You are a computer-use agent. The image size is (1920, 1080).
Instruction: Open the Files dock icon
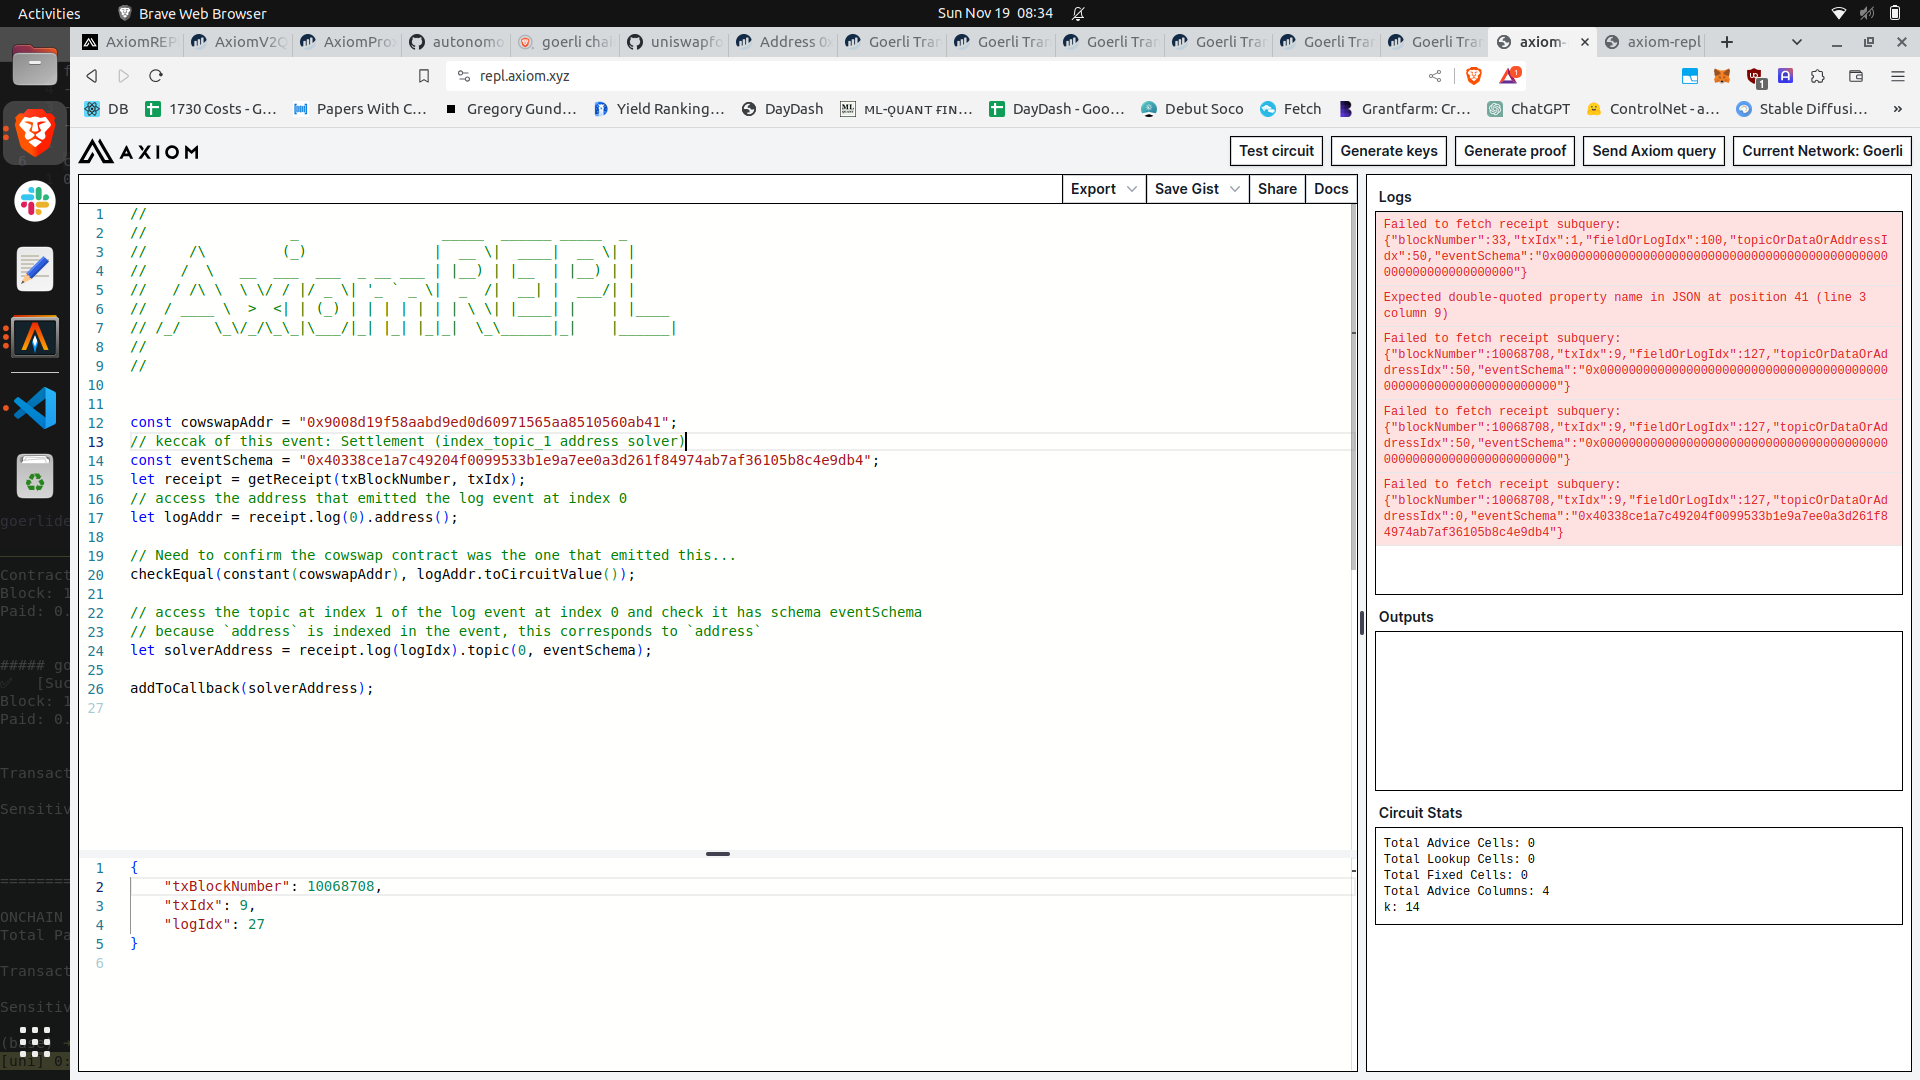[x=35, y=65]
